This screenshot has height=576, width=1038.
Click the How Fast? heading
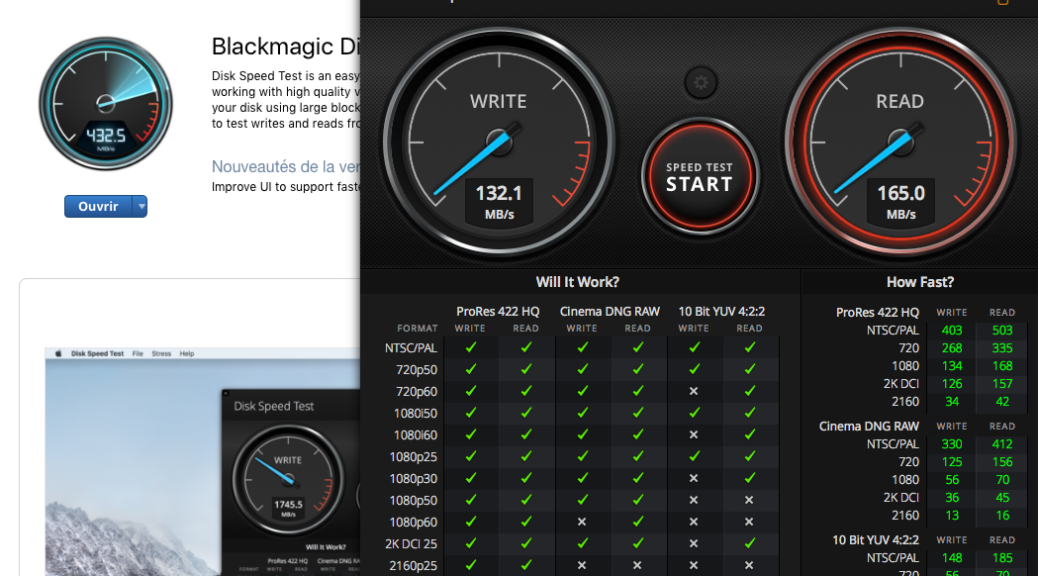click(920, 282)
